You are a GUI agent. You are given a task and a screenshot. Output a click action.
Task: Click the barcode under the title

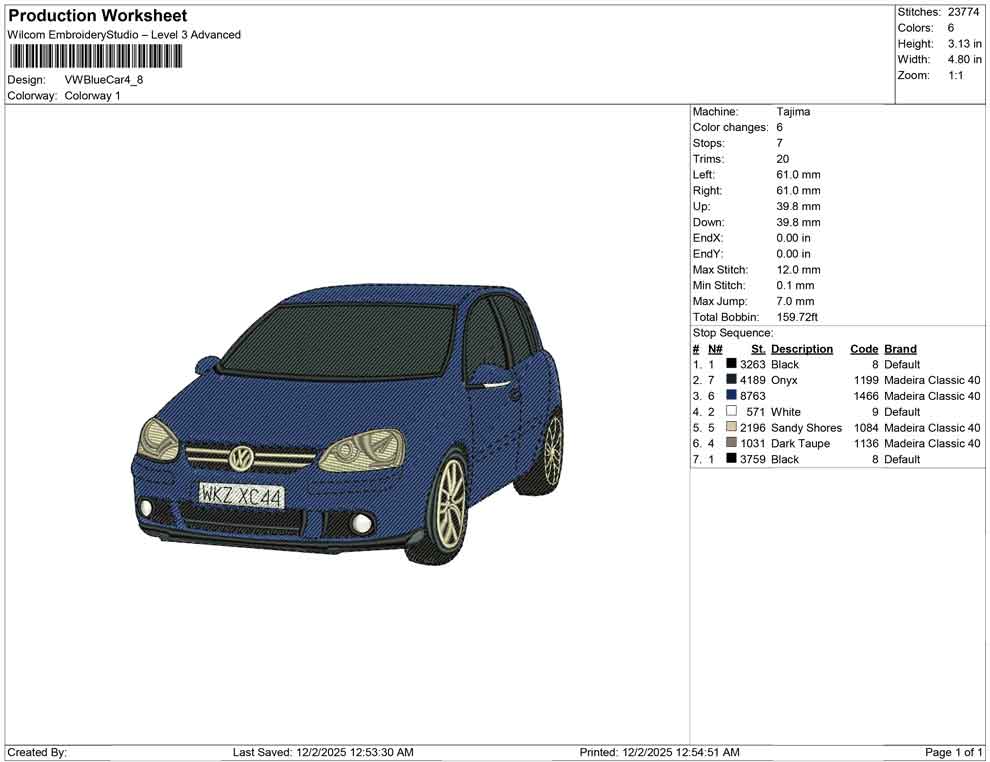(x=95, y=57)
